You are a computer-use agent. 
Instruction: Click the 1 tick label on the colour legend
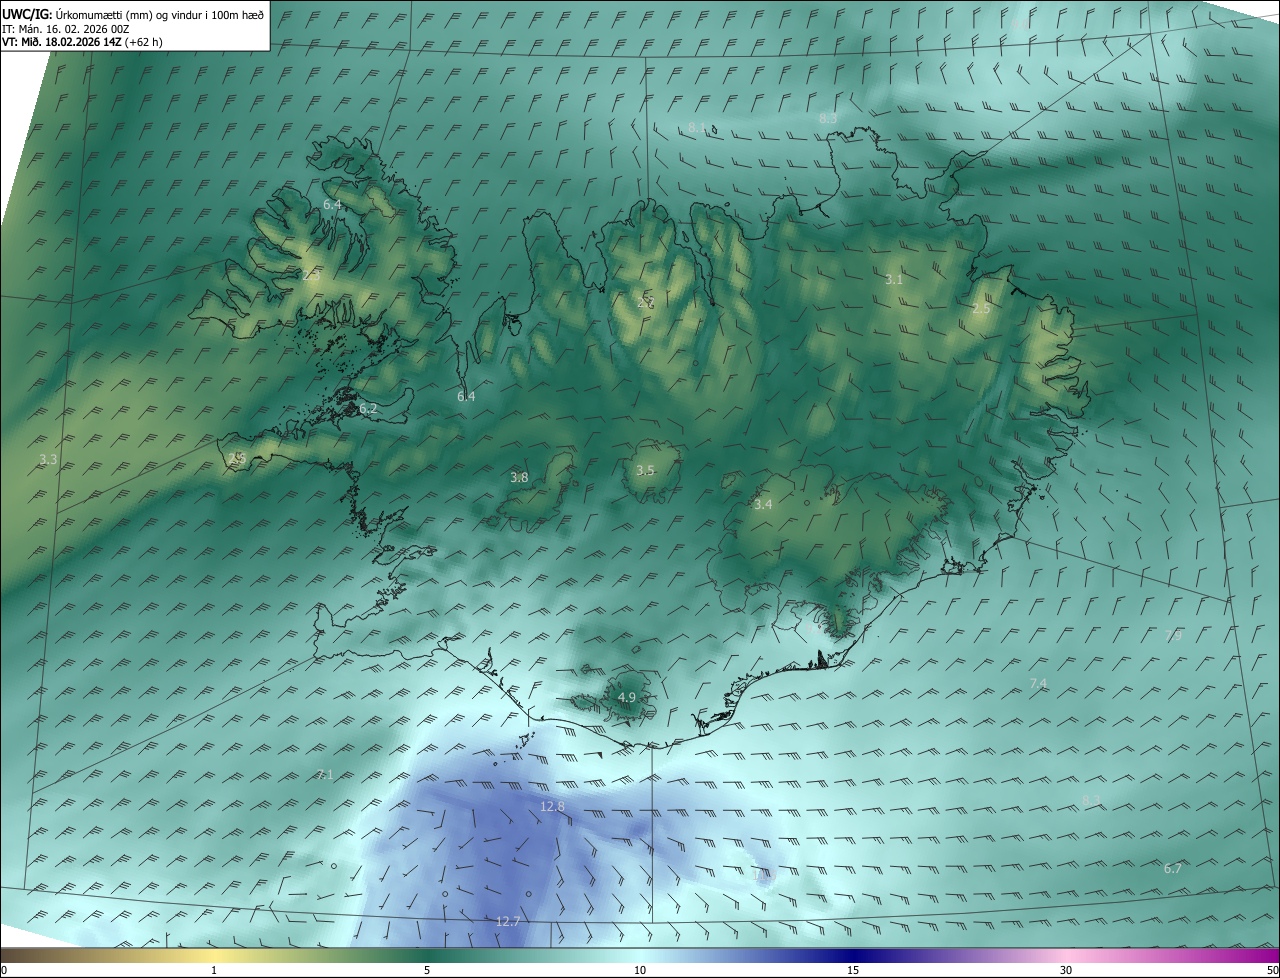[214, 970]
